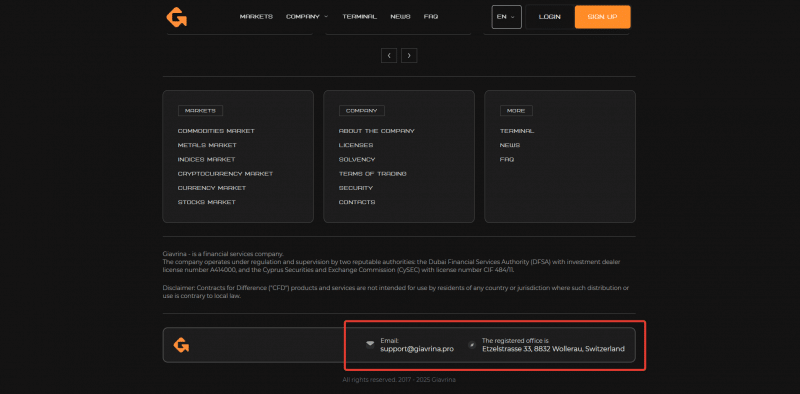Open the Stocks Market link
This screenshot has height=394, width=800.
207,203
